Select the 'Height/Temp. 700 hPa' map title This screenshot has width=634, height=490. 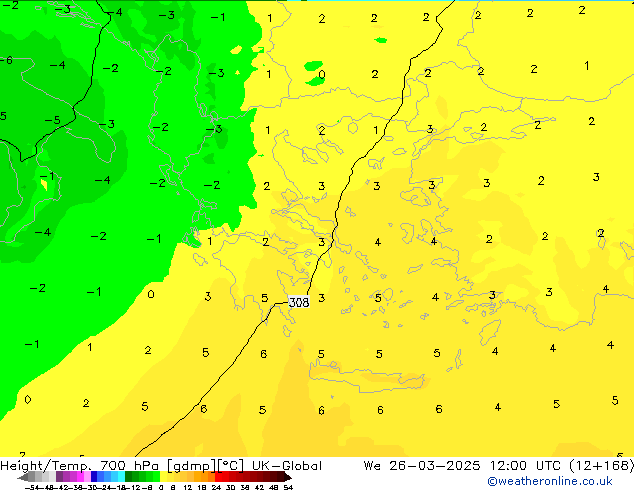point(80,466)
